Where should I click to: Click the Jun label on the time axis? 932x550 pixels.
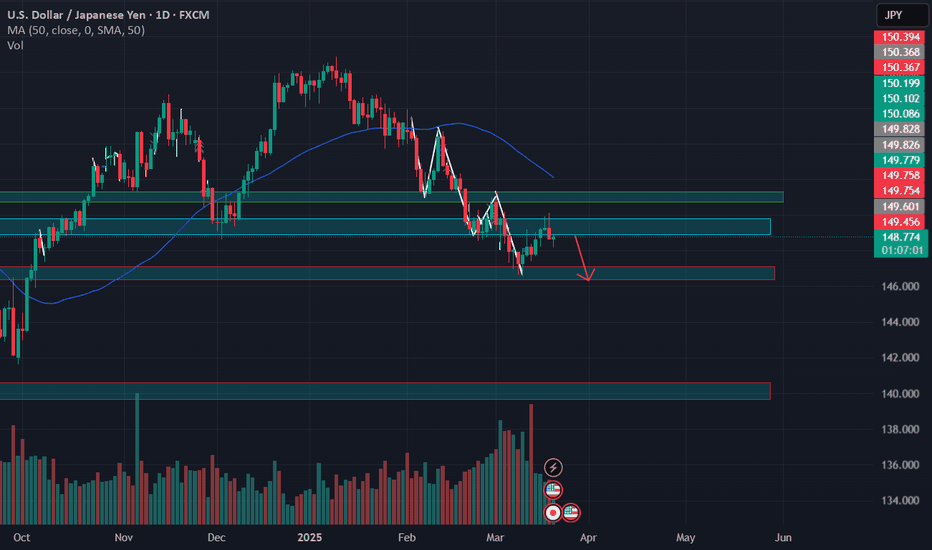783,538
